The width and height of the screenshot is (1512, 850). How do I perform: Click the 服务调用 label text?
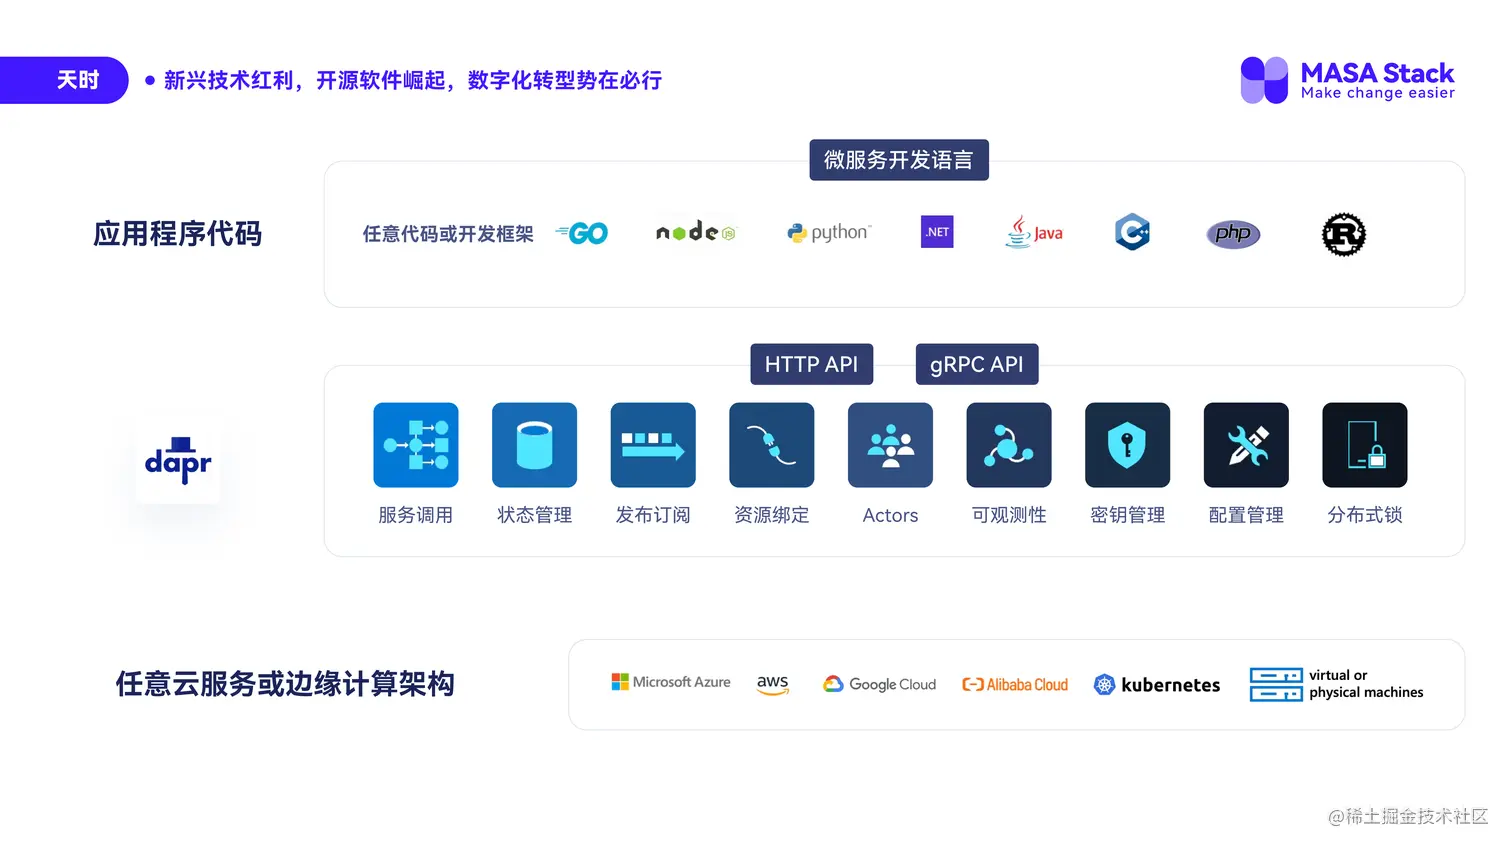(416, 515)
